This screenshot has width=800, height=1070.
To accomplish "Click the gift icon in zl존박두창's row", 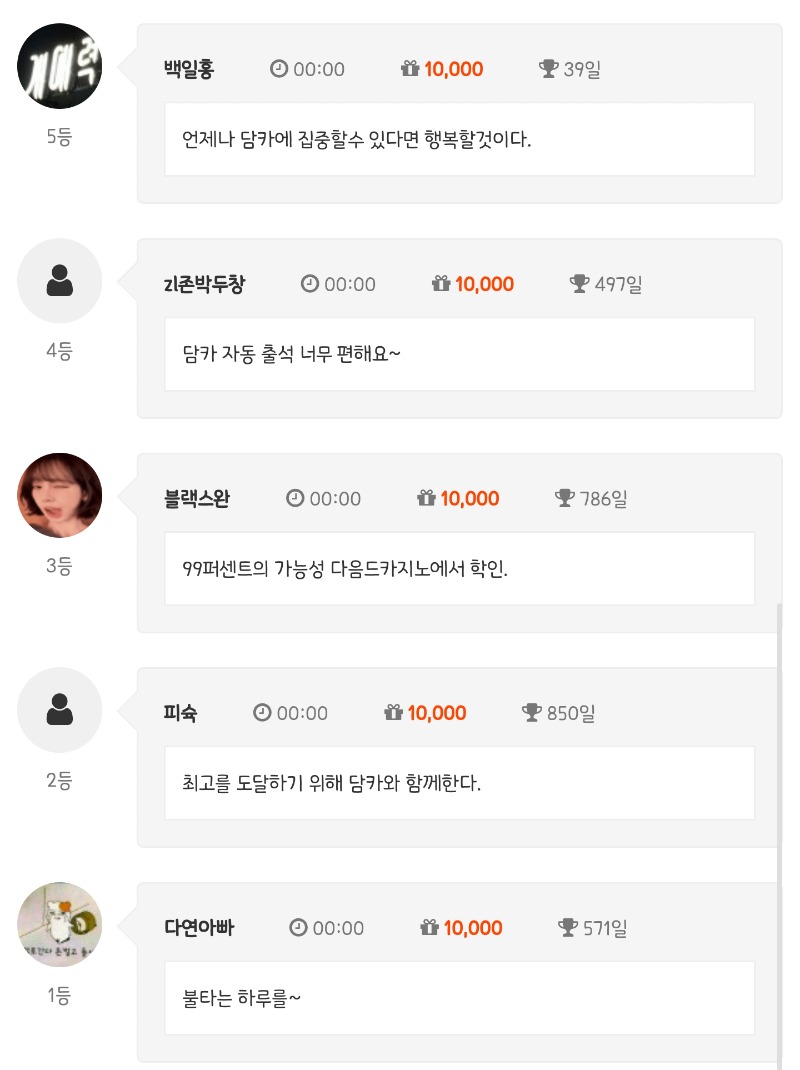I will click(441, 284).
